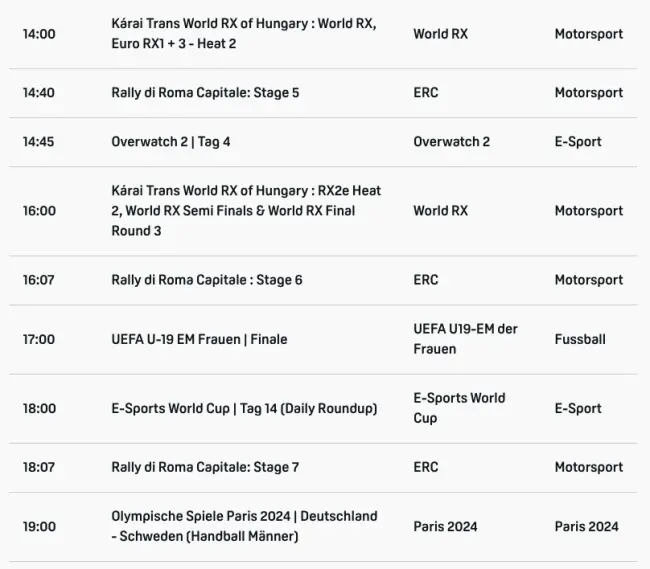Screen dimensions: 650x569
Task: Open the RX2e Heat 2 Semi Finals event
Action: (x=246, y=211)
